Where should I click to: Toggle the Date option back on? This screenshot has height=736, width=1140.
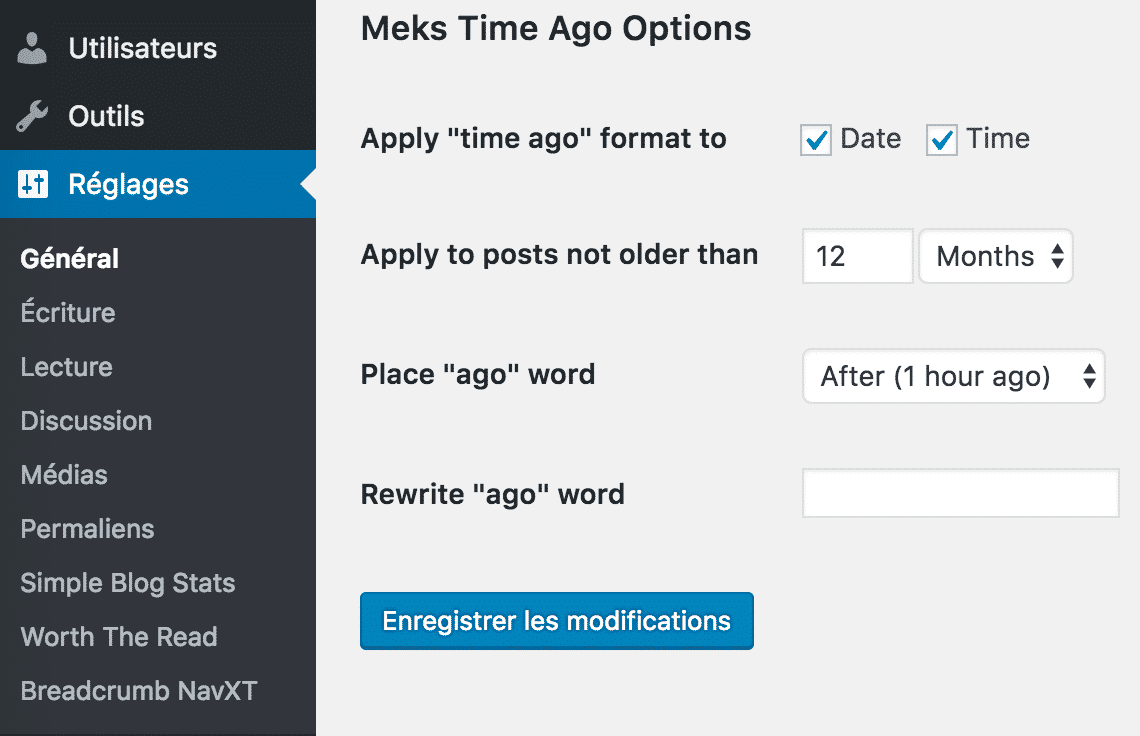815,140
